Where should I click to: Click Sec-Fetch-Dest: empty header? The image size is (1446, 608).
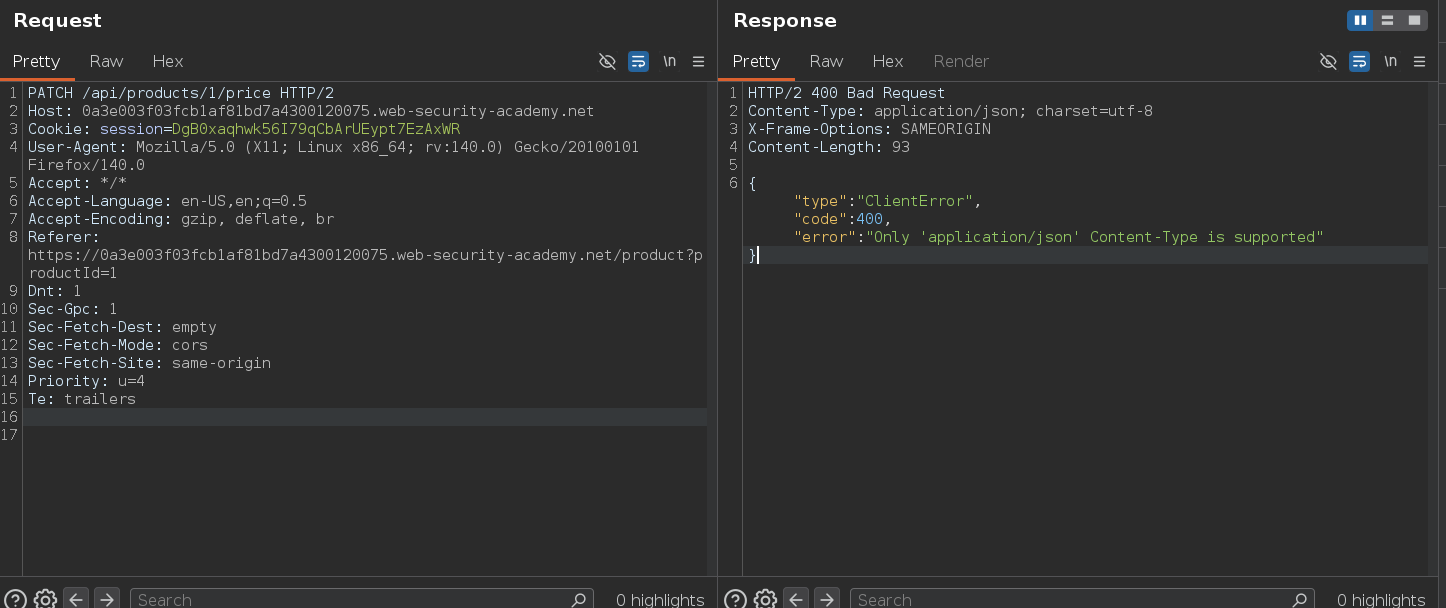pyautogui.click(x=122, y=327)
